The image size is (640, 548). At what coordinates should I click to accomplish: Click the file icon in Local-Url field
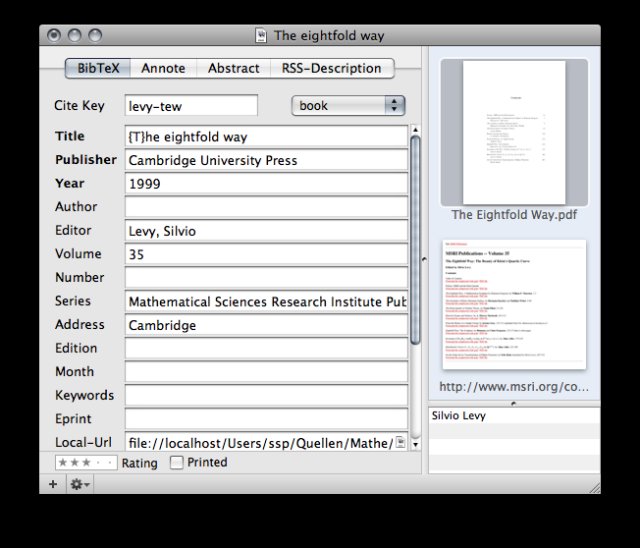400,442
